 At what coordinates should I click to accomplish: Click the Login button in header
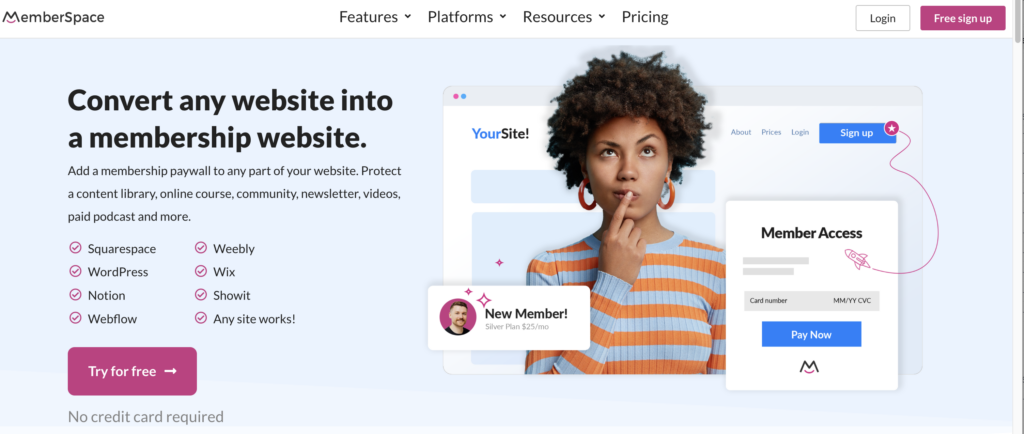[x=882, y=18]
